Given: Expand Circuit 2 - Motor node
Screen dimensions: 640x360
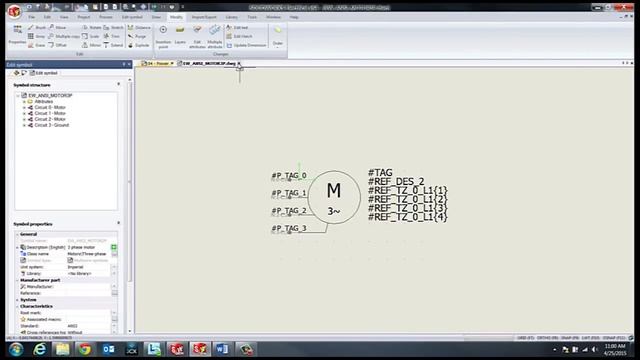Looking at the screenshot, I should coord(24,119).
